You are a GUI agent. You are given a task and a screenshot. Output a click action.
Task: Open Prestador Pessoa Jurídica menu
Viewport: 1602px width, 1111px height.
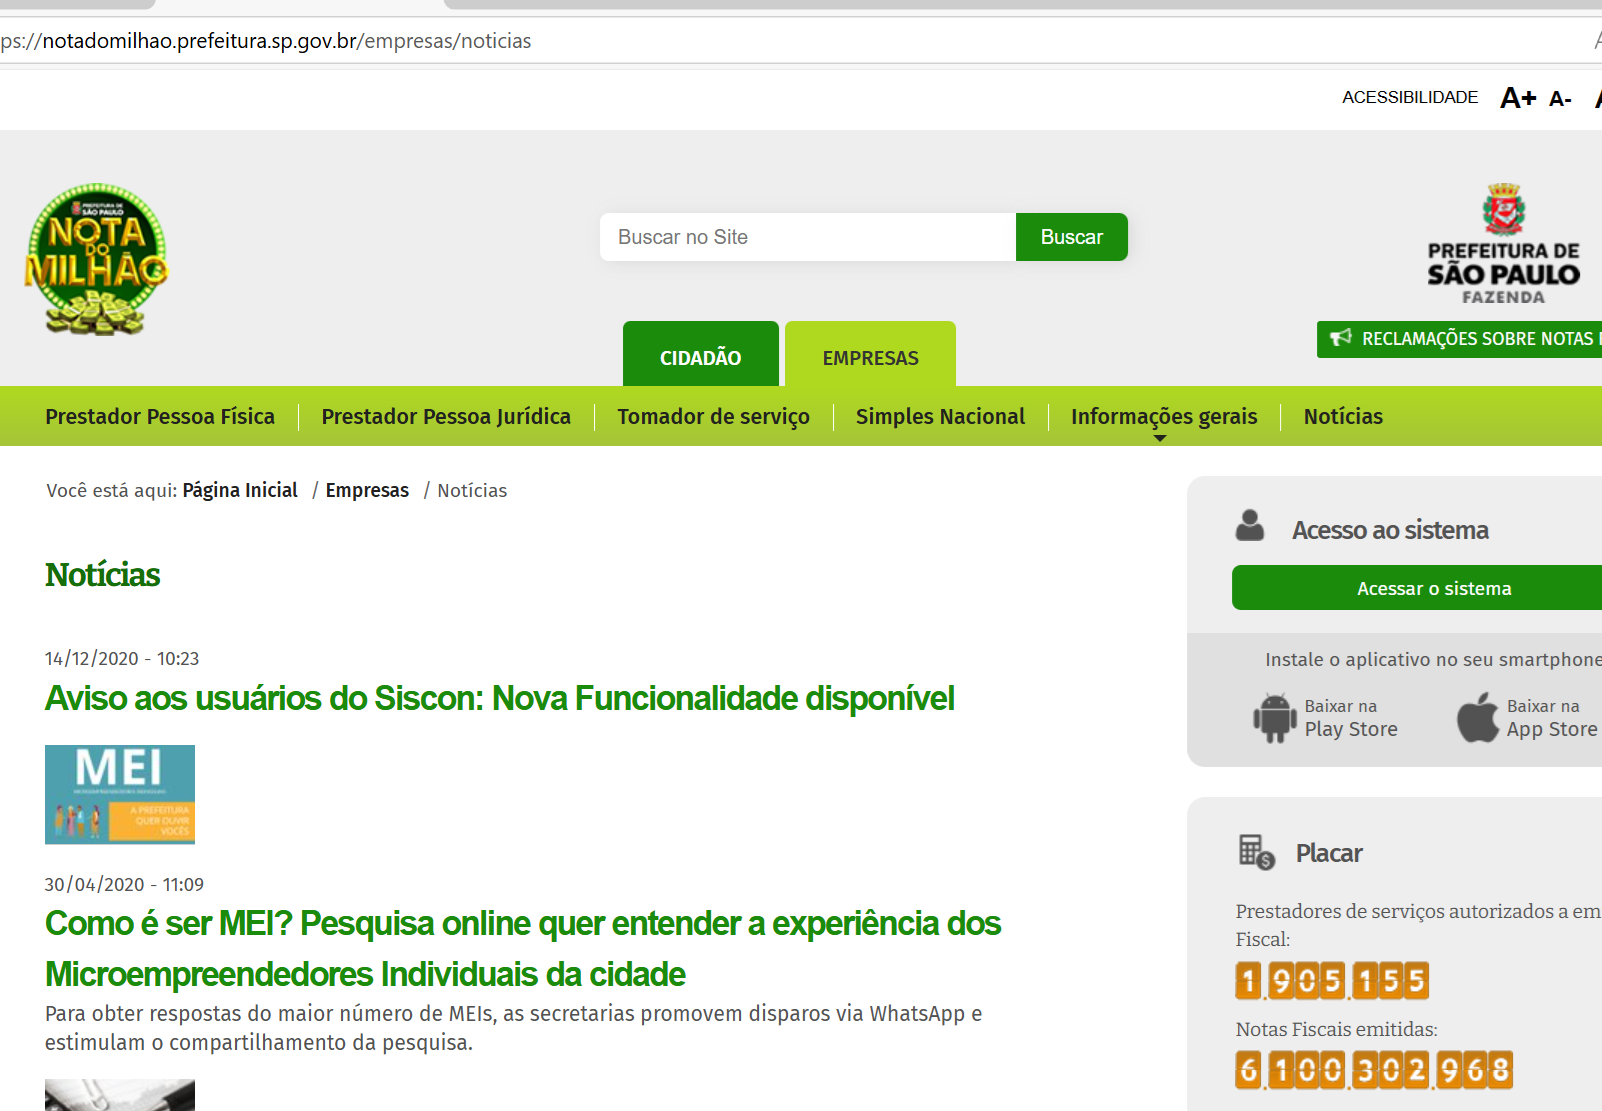(x=446, y=417)
